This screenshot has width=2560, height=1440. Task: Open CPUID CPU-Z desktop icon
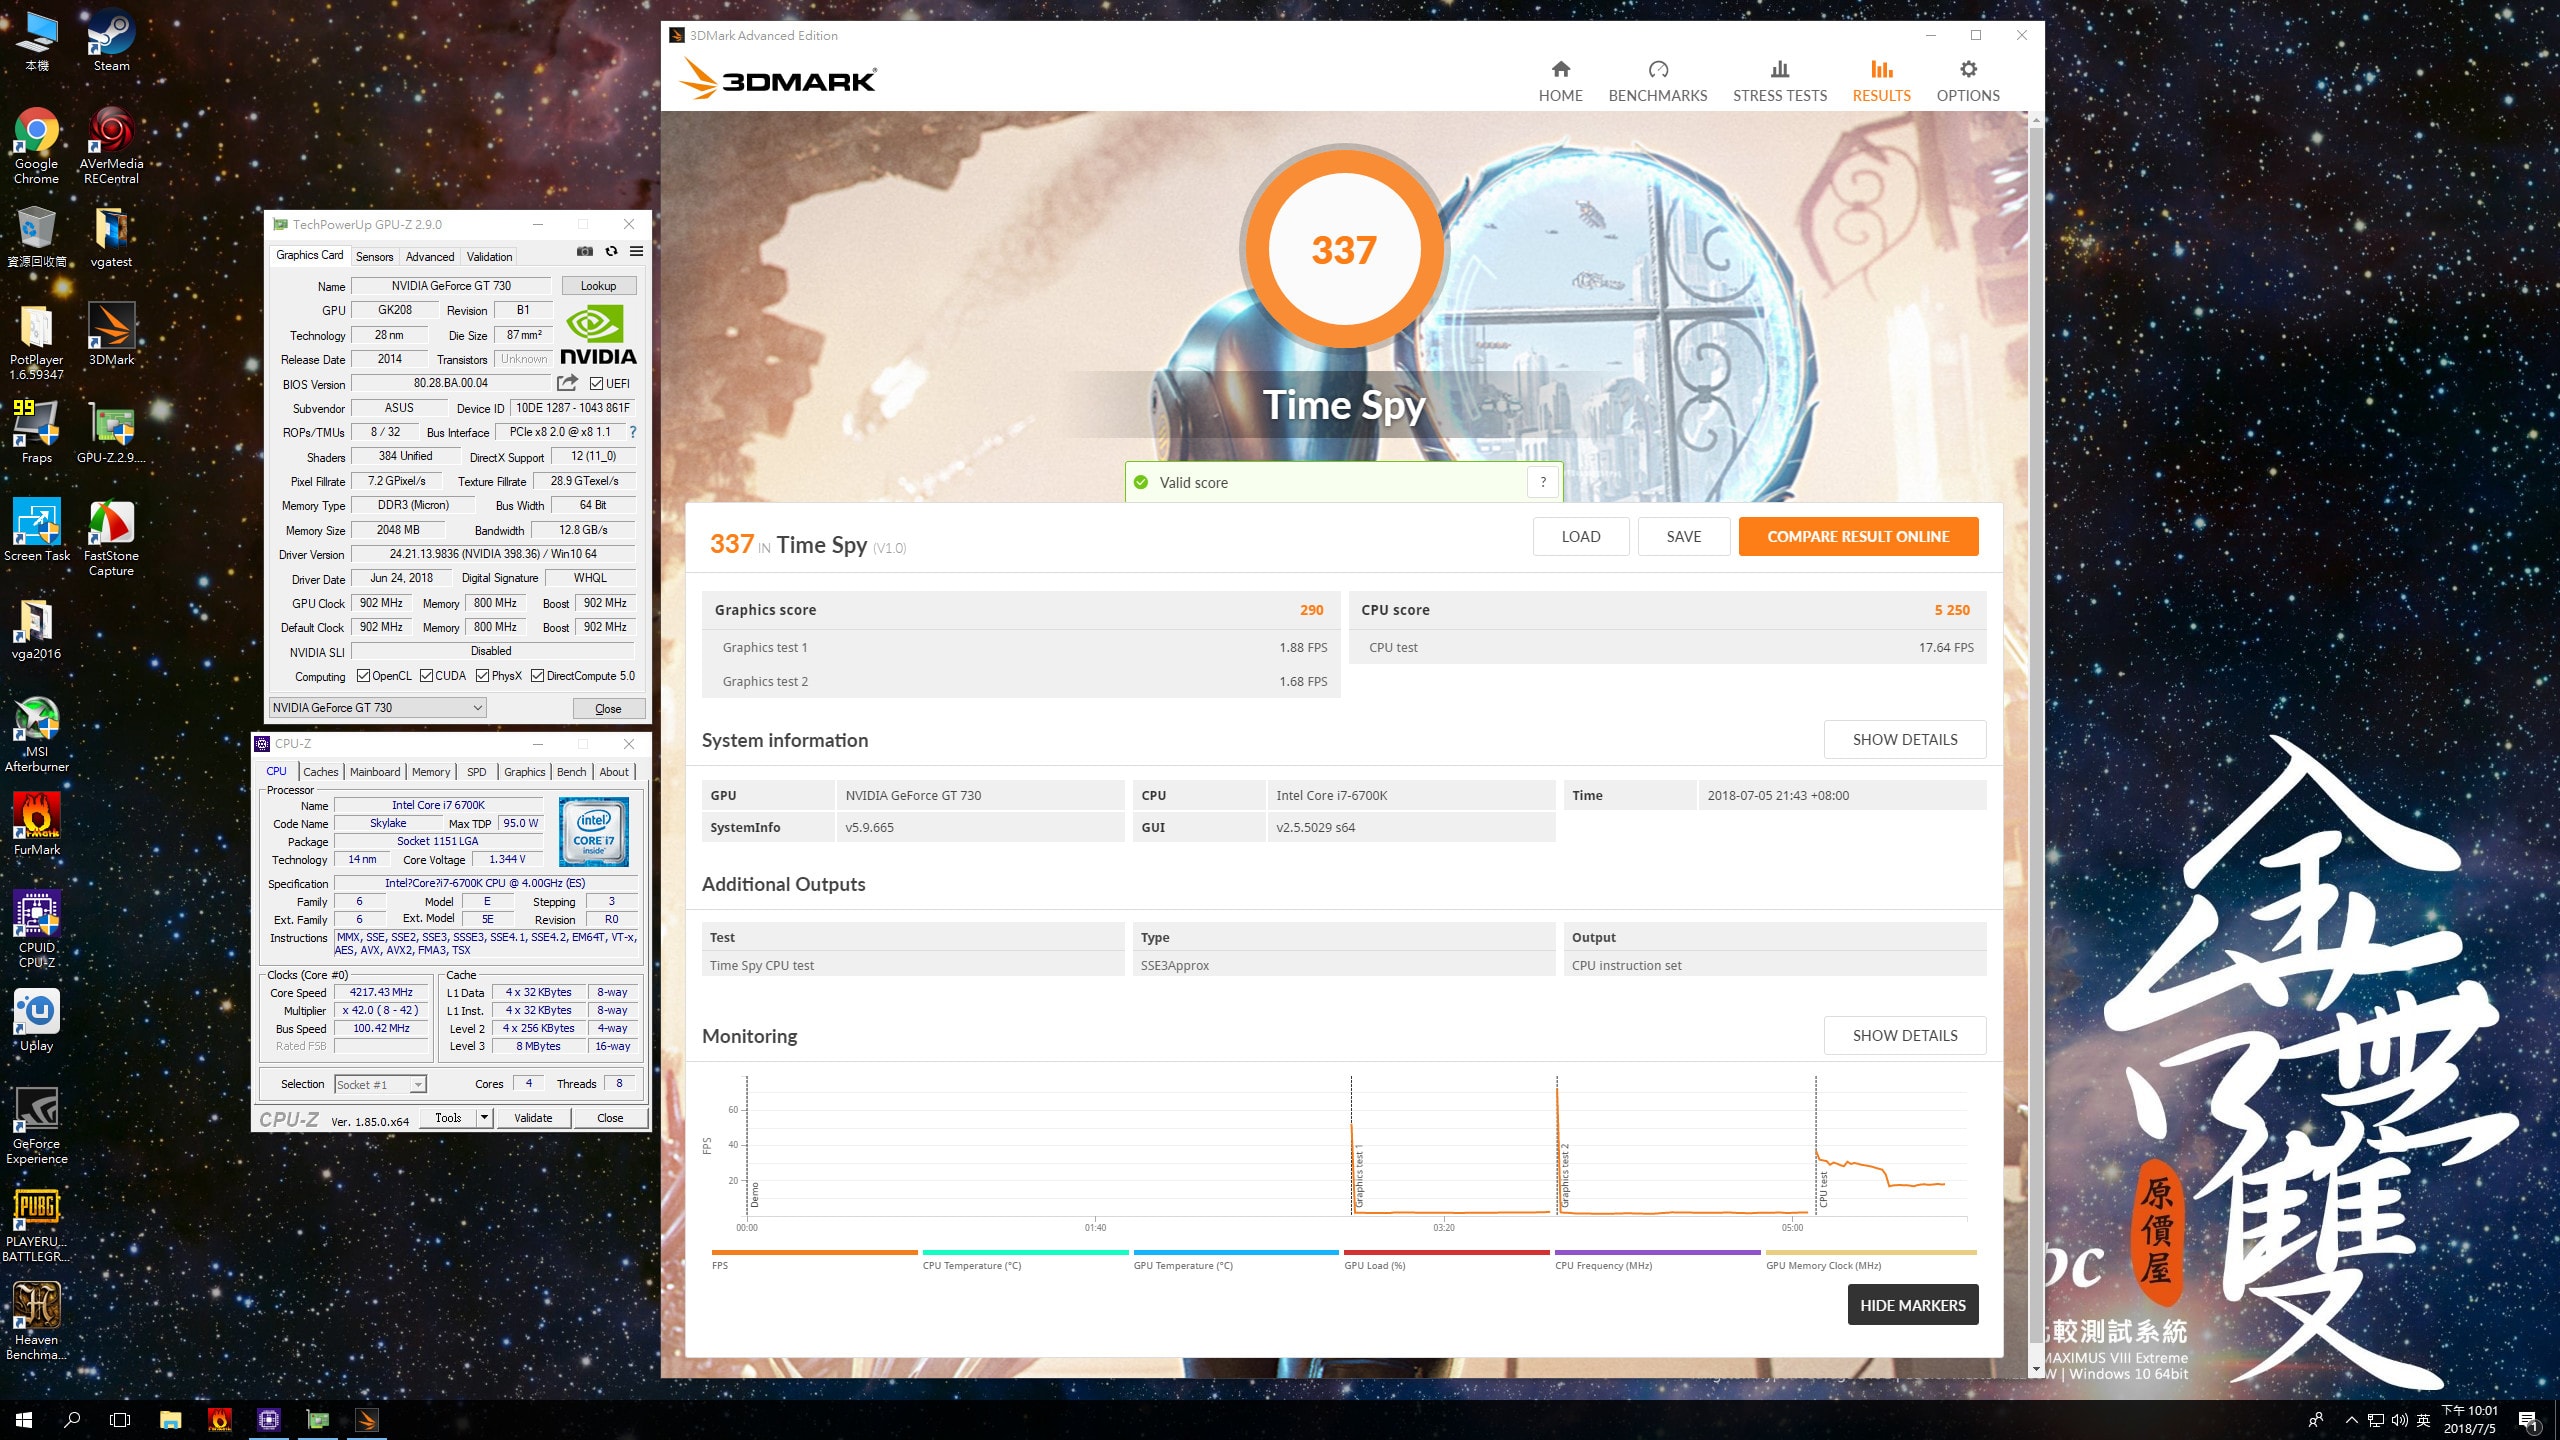point(37,930)
